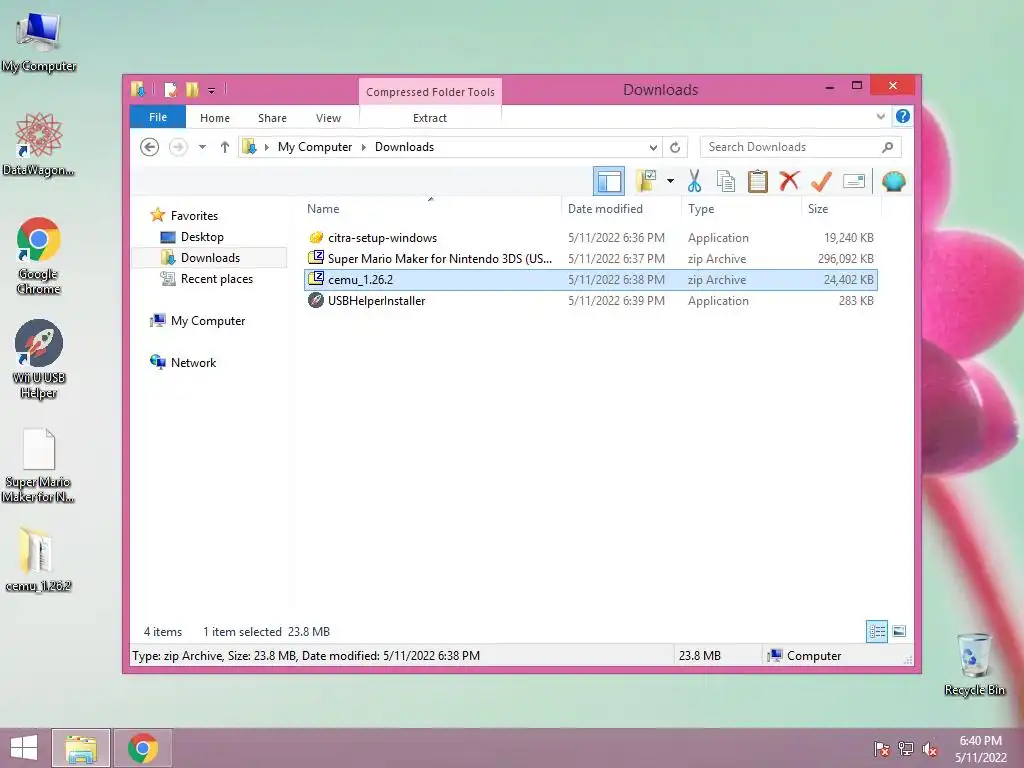
Task: Click the Paste clipboard icon
Action: (x=758, y=181)
